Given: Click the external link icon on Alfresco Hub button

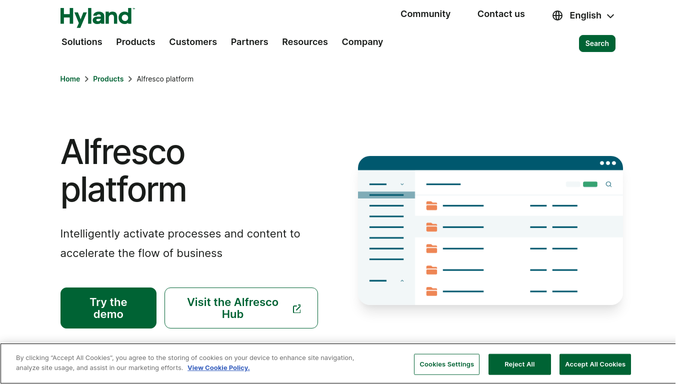Looking at the screenshot, I should pyautogui.click(x=297, y=309).
